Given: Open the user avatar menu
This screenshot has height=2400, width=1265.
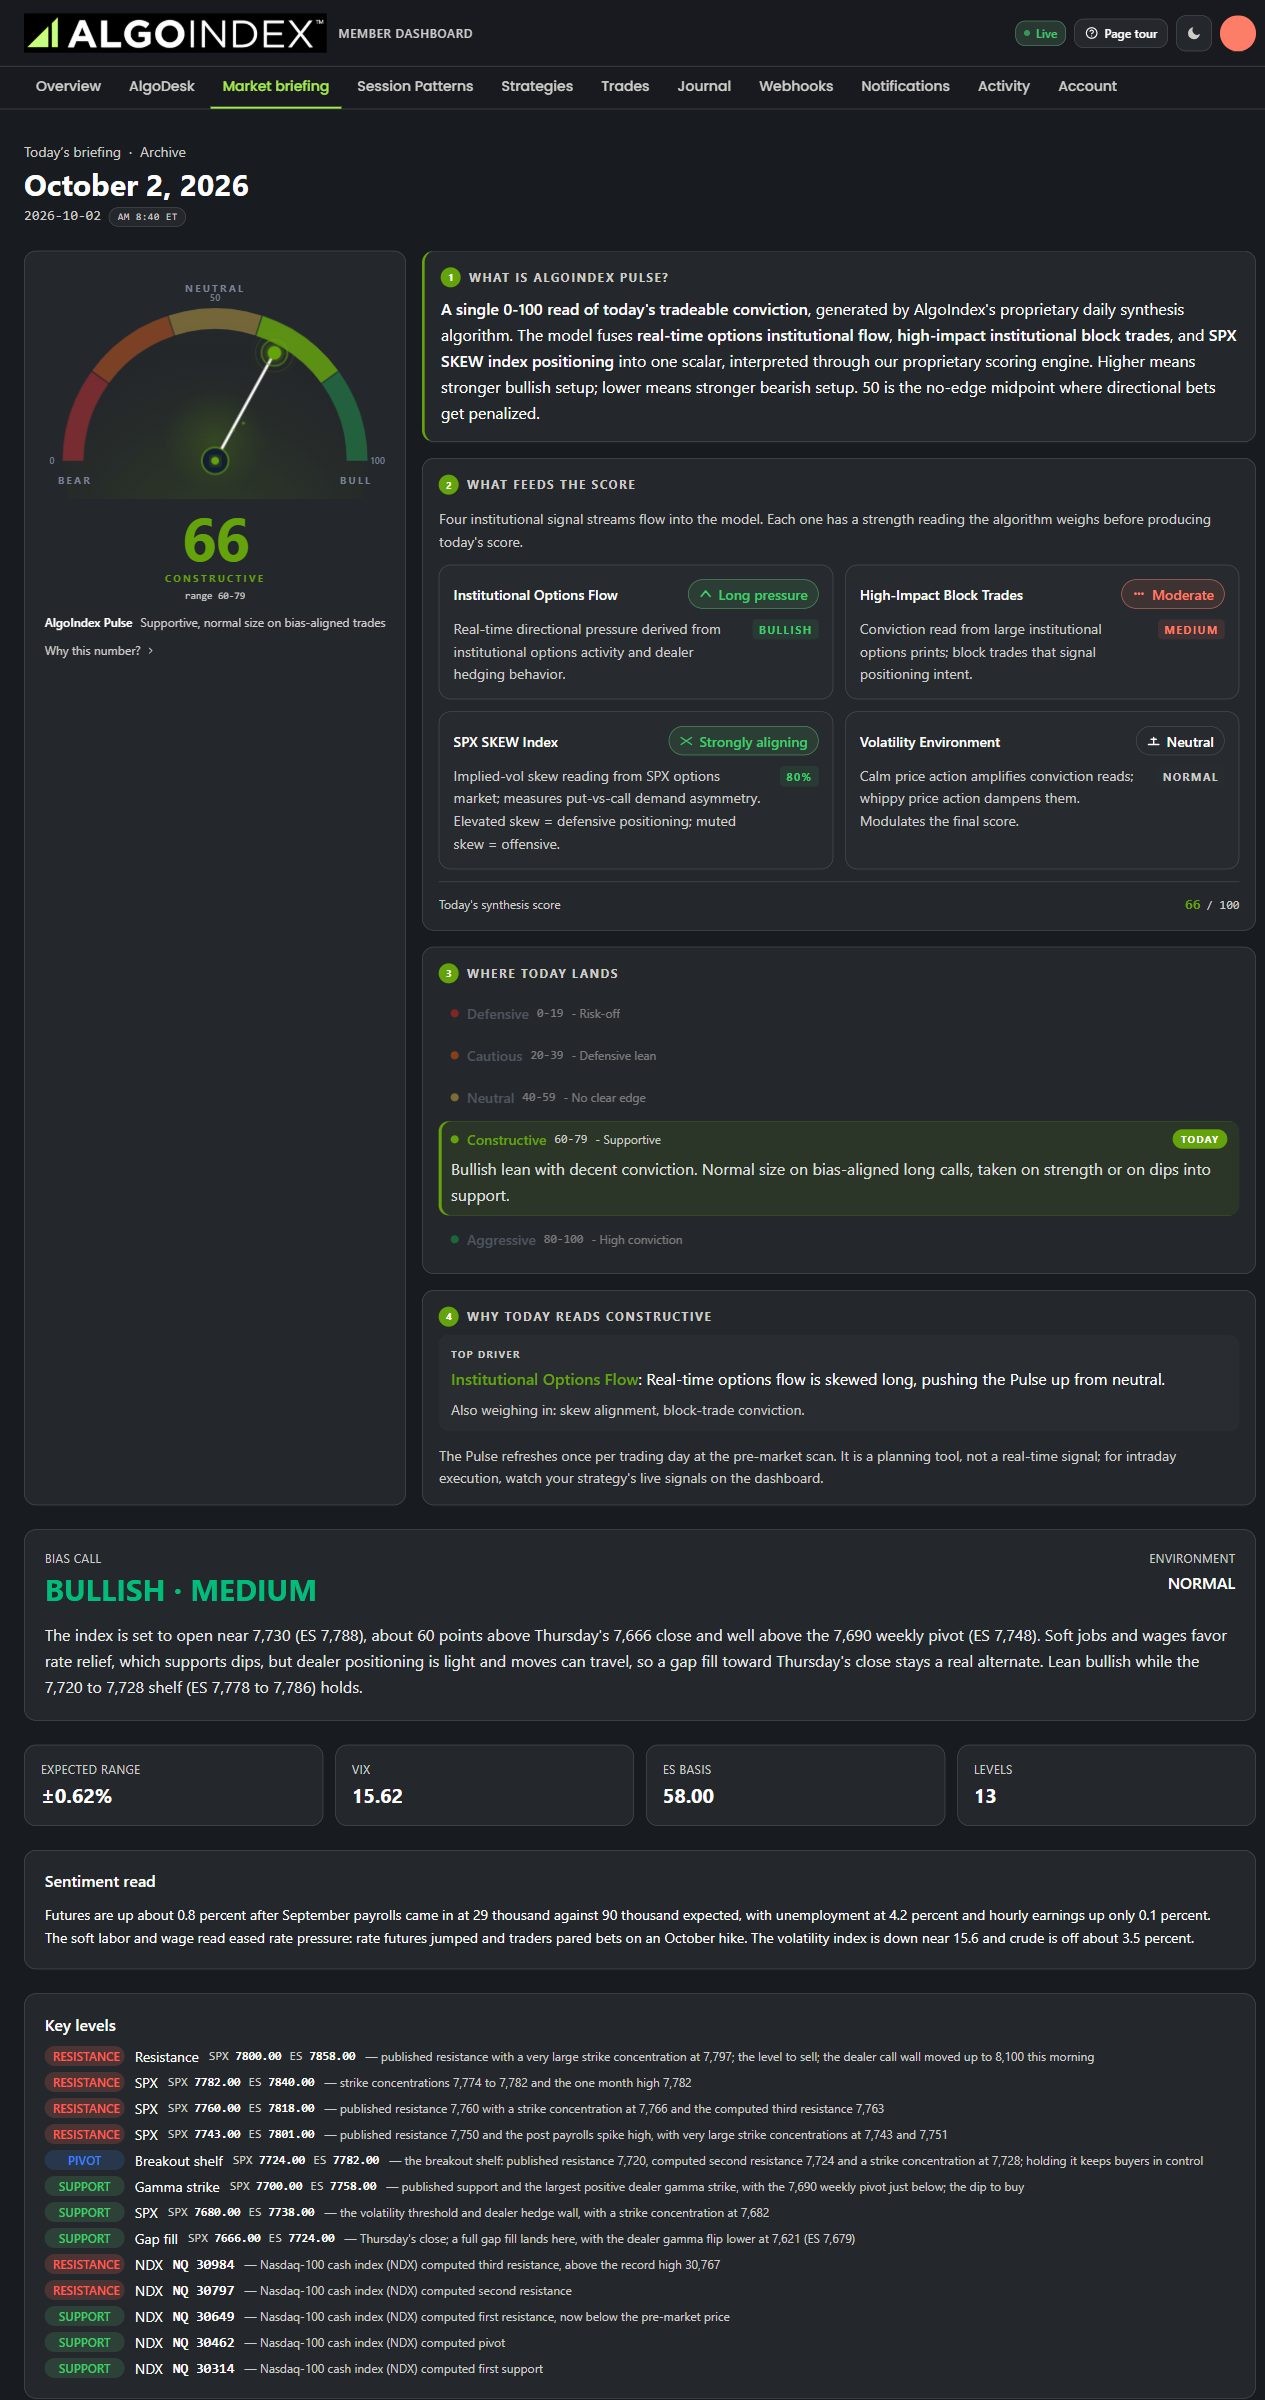Looking at the screenshot, I should click(x=1237, y=33).
